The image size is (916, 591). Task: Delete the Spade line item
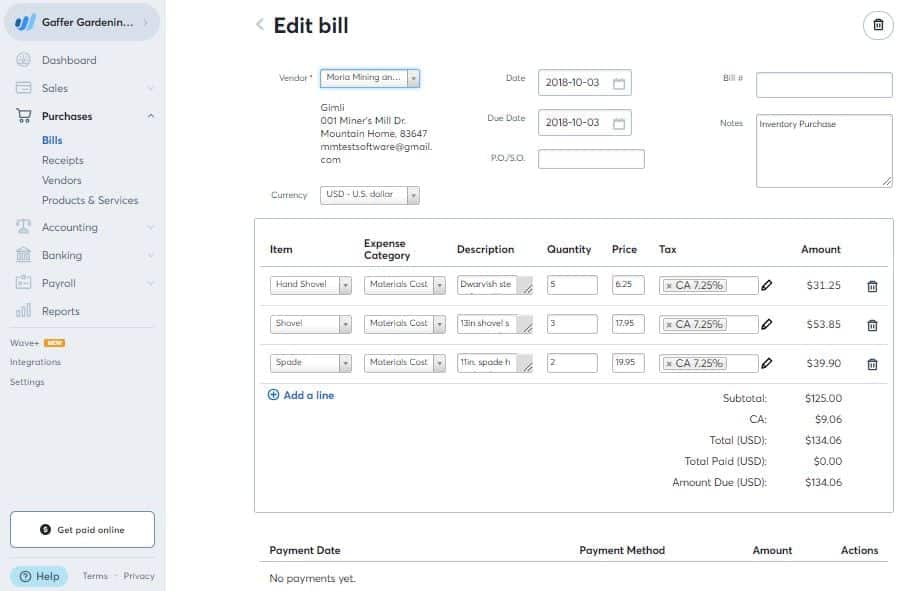[872, 364]
